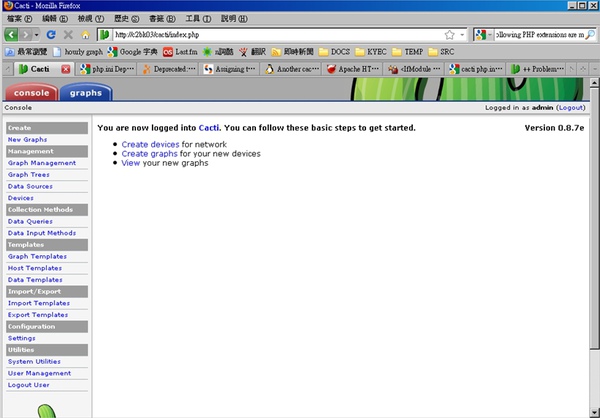Click into the Google search box
Viewport: 600px width, 418px height.
click(x=540, y=35)
